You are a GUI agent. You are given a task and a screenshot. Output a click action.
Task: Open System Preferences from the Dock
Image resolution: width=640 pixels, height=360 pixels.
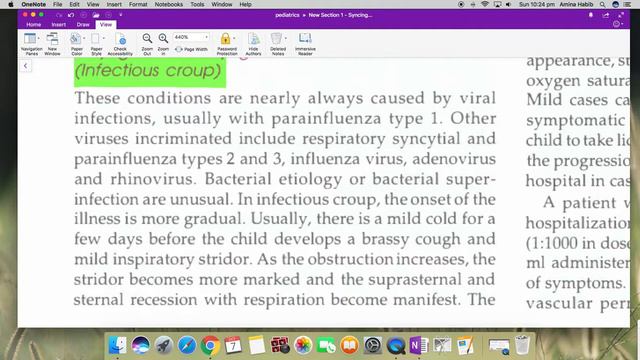click(373, 345)
